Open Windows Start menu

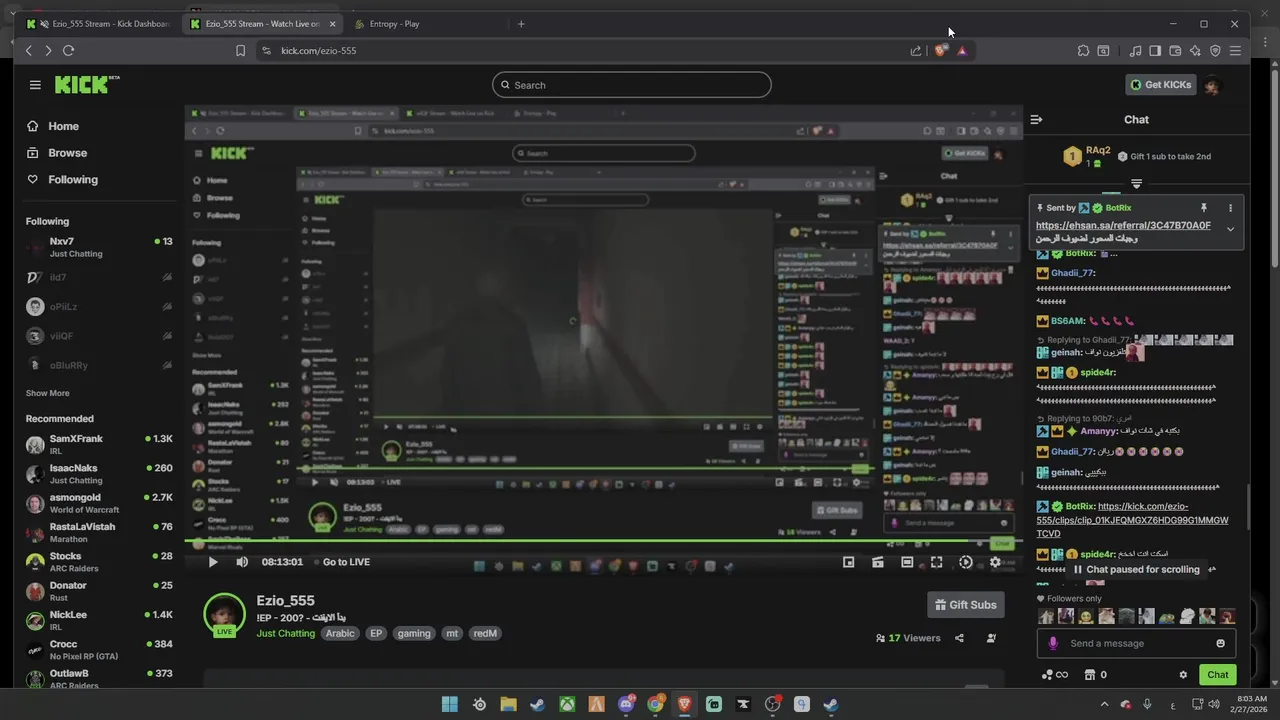(450, 705)
